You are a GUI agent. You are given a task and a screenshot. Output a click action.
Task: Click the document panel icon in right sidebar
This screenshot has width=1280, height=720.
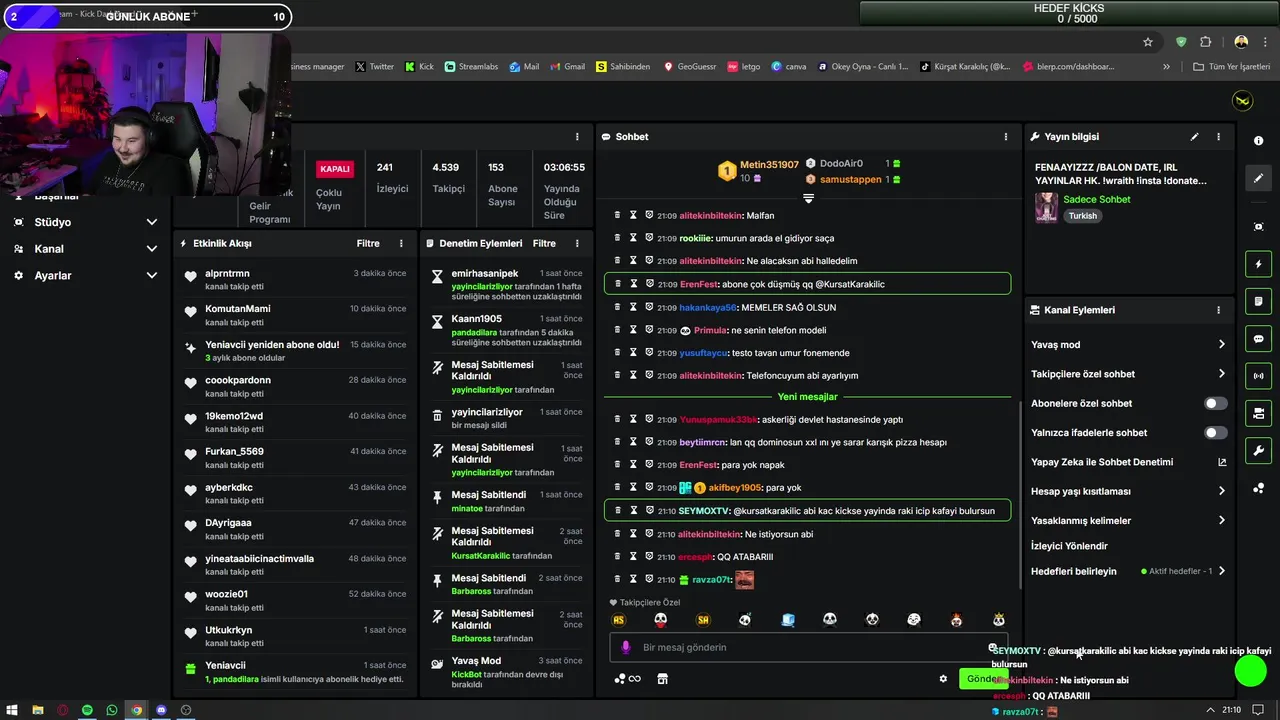[1258, 301]
